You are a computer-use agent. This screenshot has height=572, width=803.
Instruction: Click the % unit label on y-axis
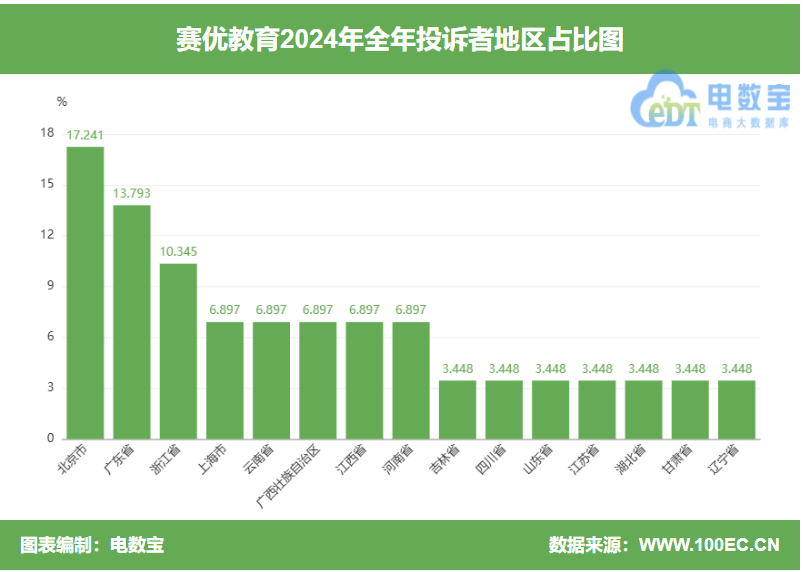pos(62,102)
